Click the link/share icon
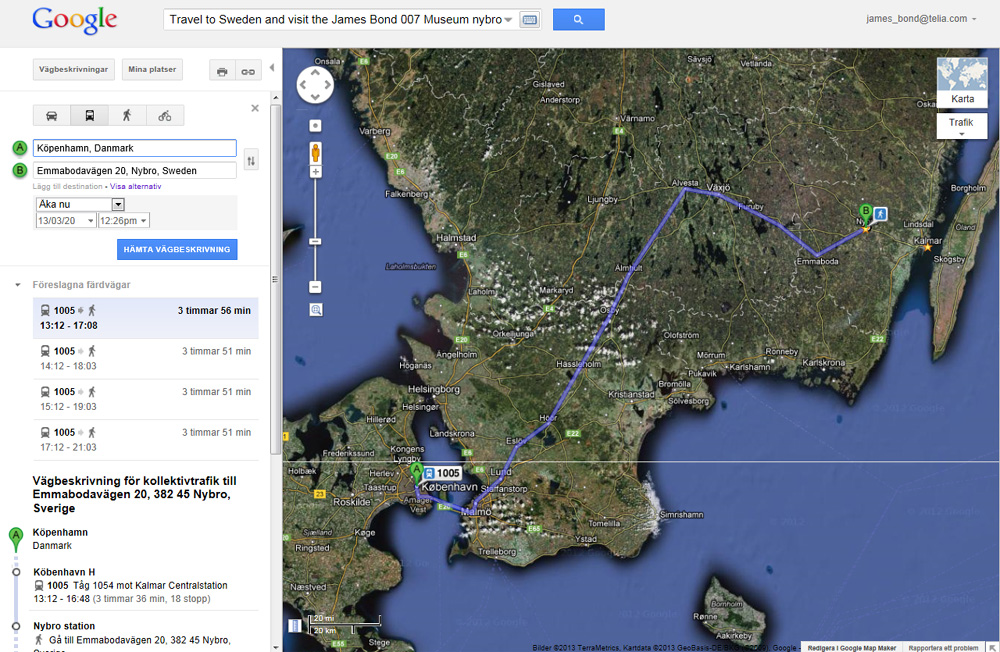The image size is (1000, 652). [x=247, y=71]
